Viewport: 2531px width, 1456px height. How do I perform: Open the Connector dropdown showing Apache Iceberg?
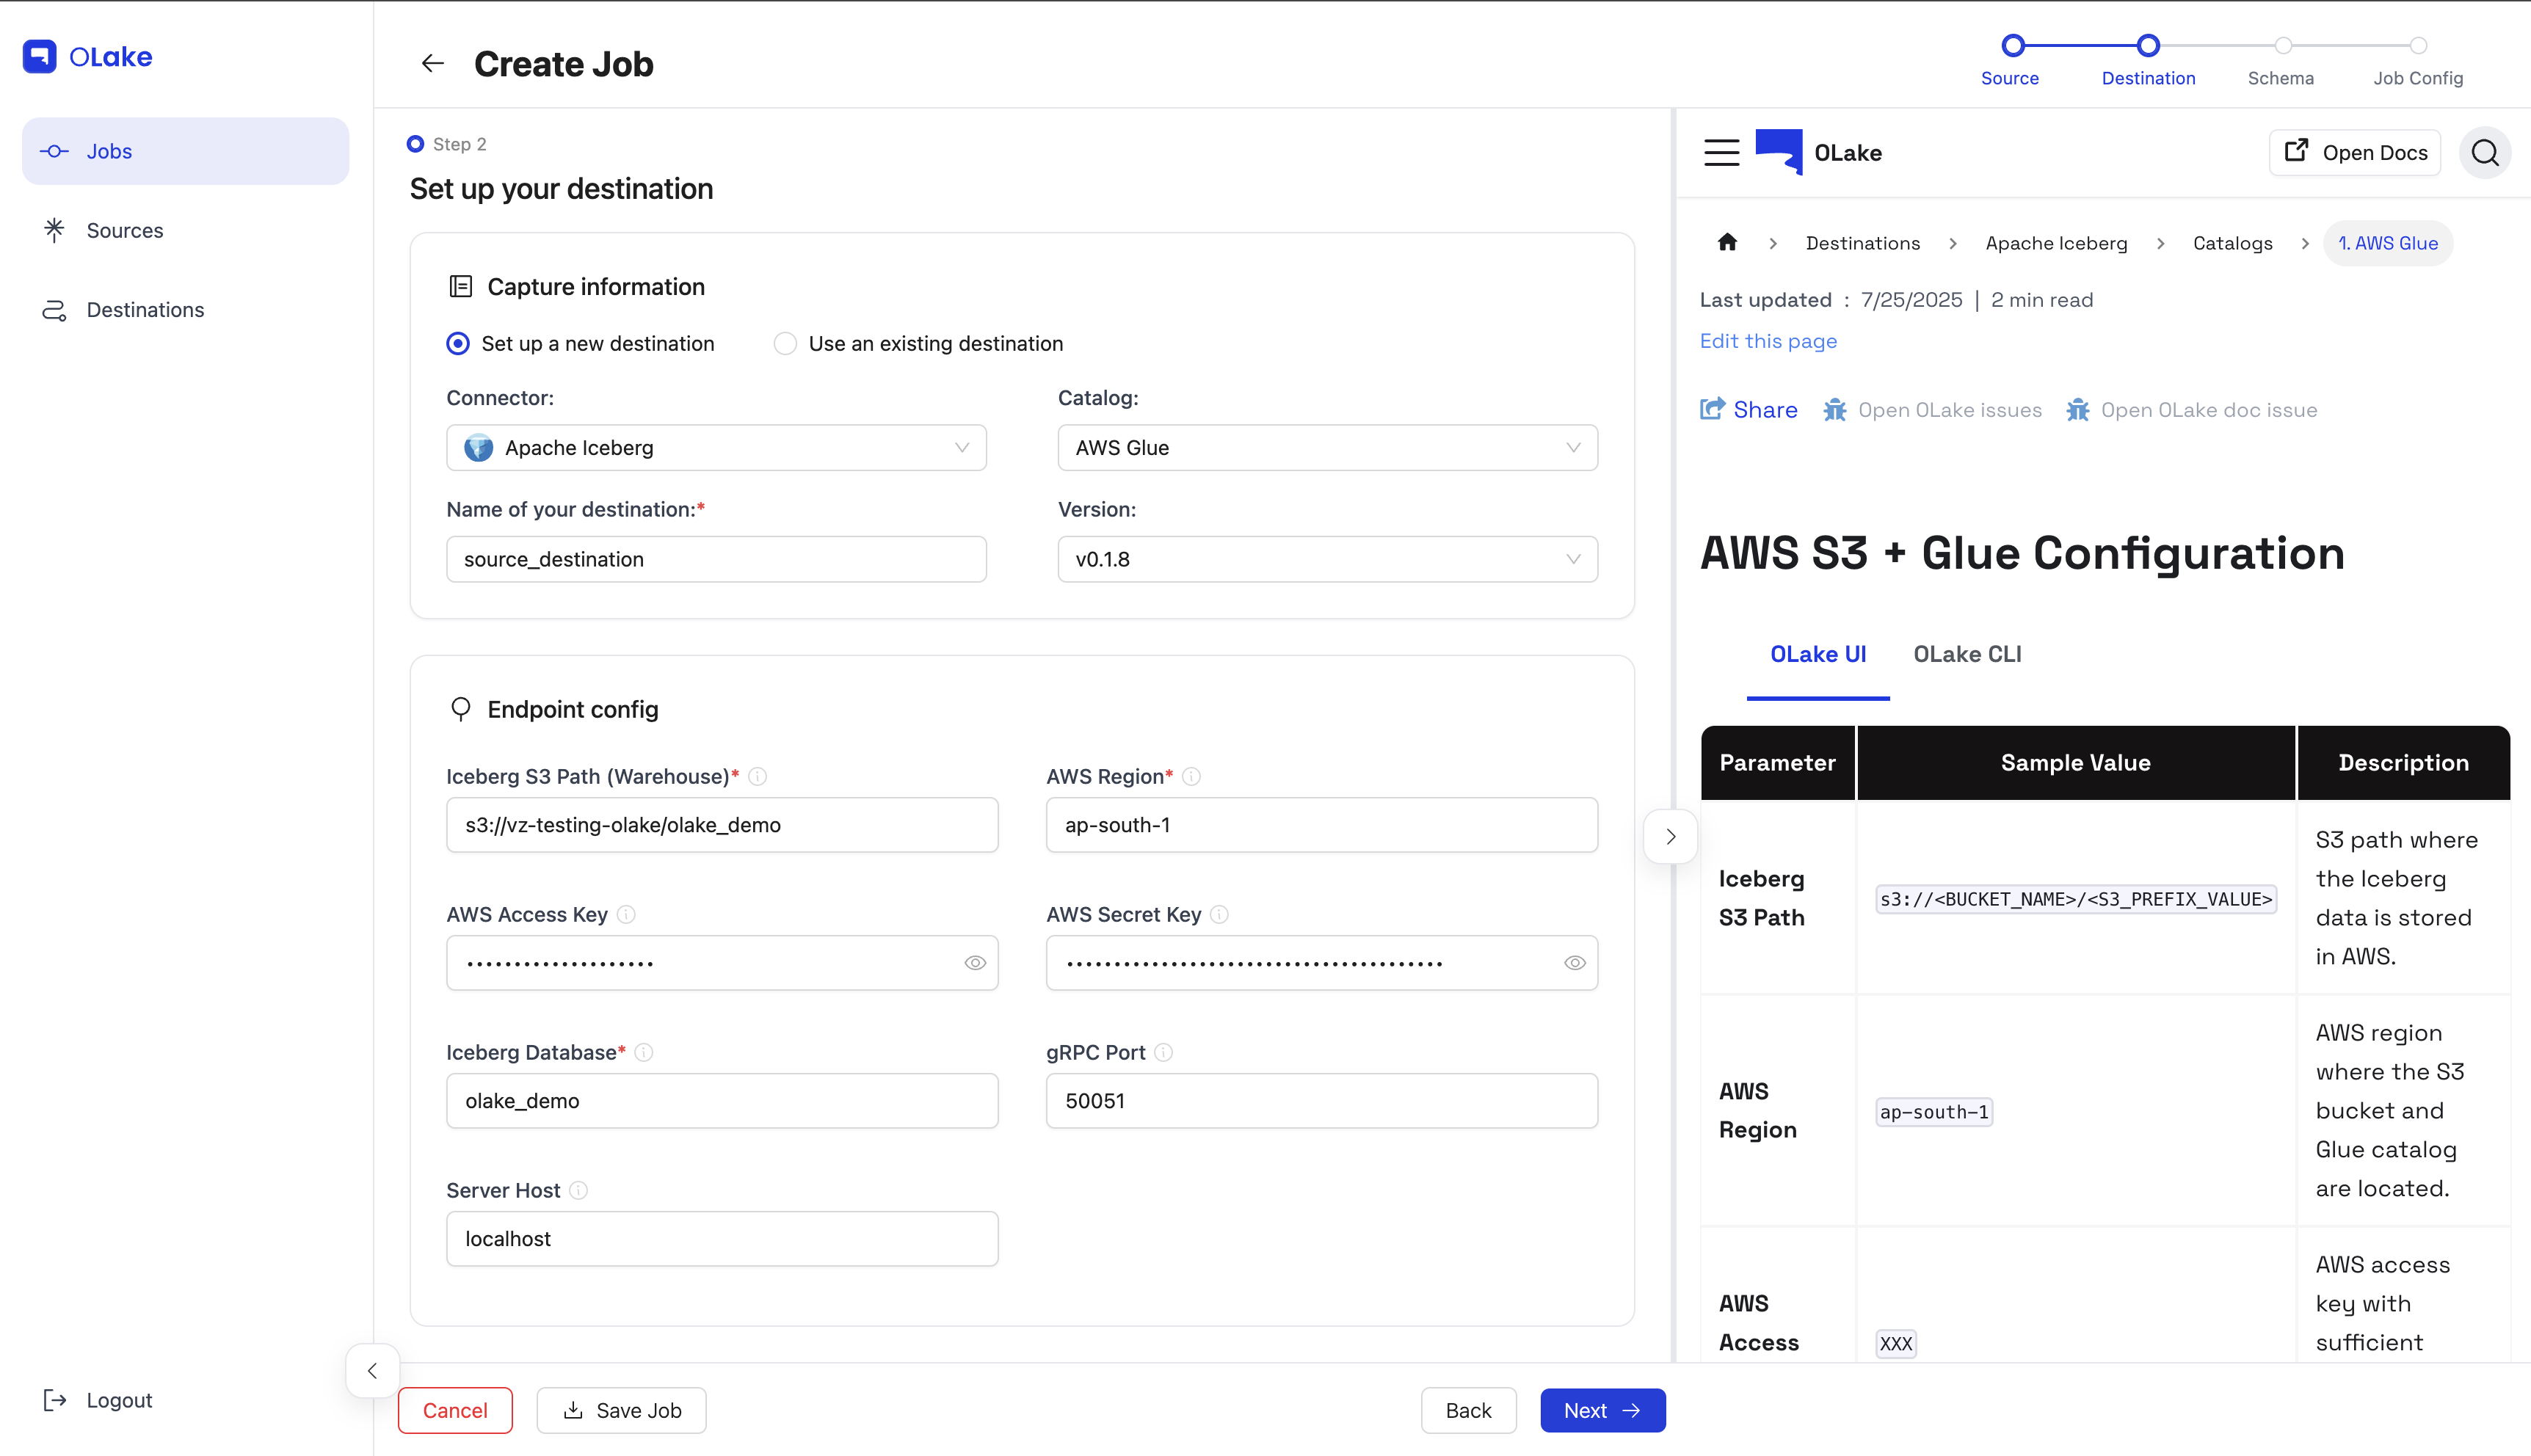[x=716, y=448]
